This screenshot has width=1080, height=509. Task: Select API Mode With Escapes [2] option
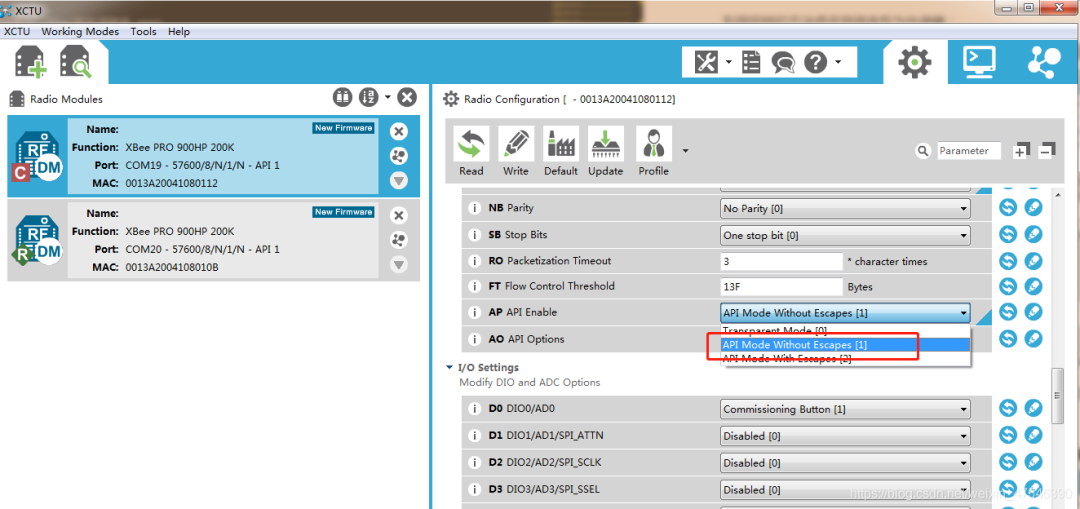pyautogui.click(x=845, y=358)
